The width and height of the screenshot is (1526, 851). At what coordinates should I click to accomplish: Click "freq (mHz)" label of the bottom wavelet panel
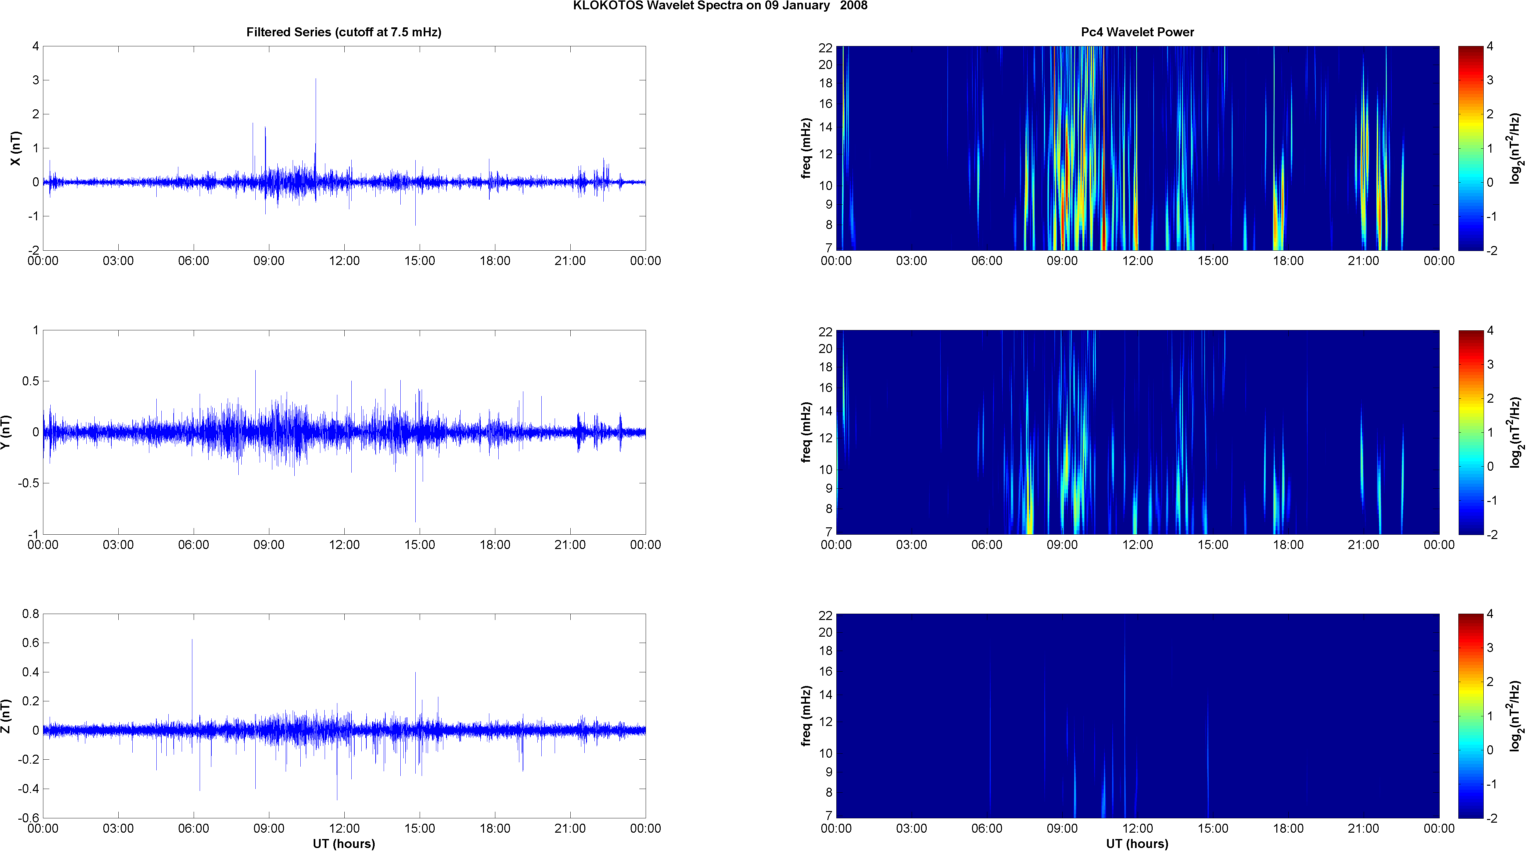806,716
